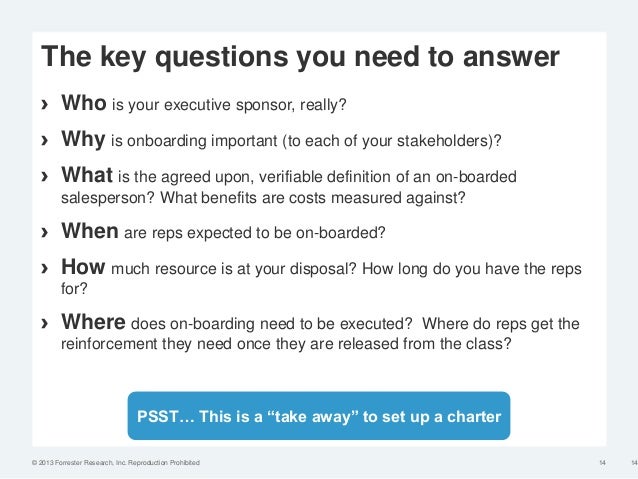Click the chevron bullet beside Who
Image resolution: width=638 pixels, height=479 pixels.
point(44,106)
